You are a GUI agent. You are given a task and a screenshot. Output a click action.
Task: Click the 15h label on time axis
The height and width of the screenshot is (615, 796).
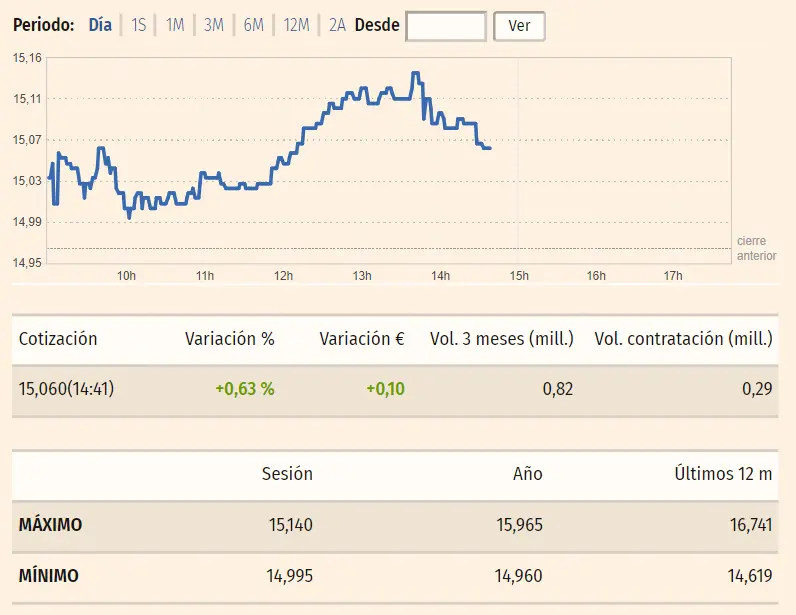click(x=518, y=276)
